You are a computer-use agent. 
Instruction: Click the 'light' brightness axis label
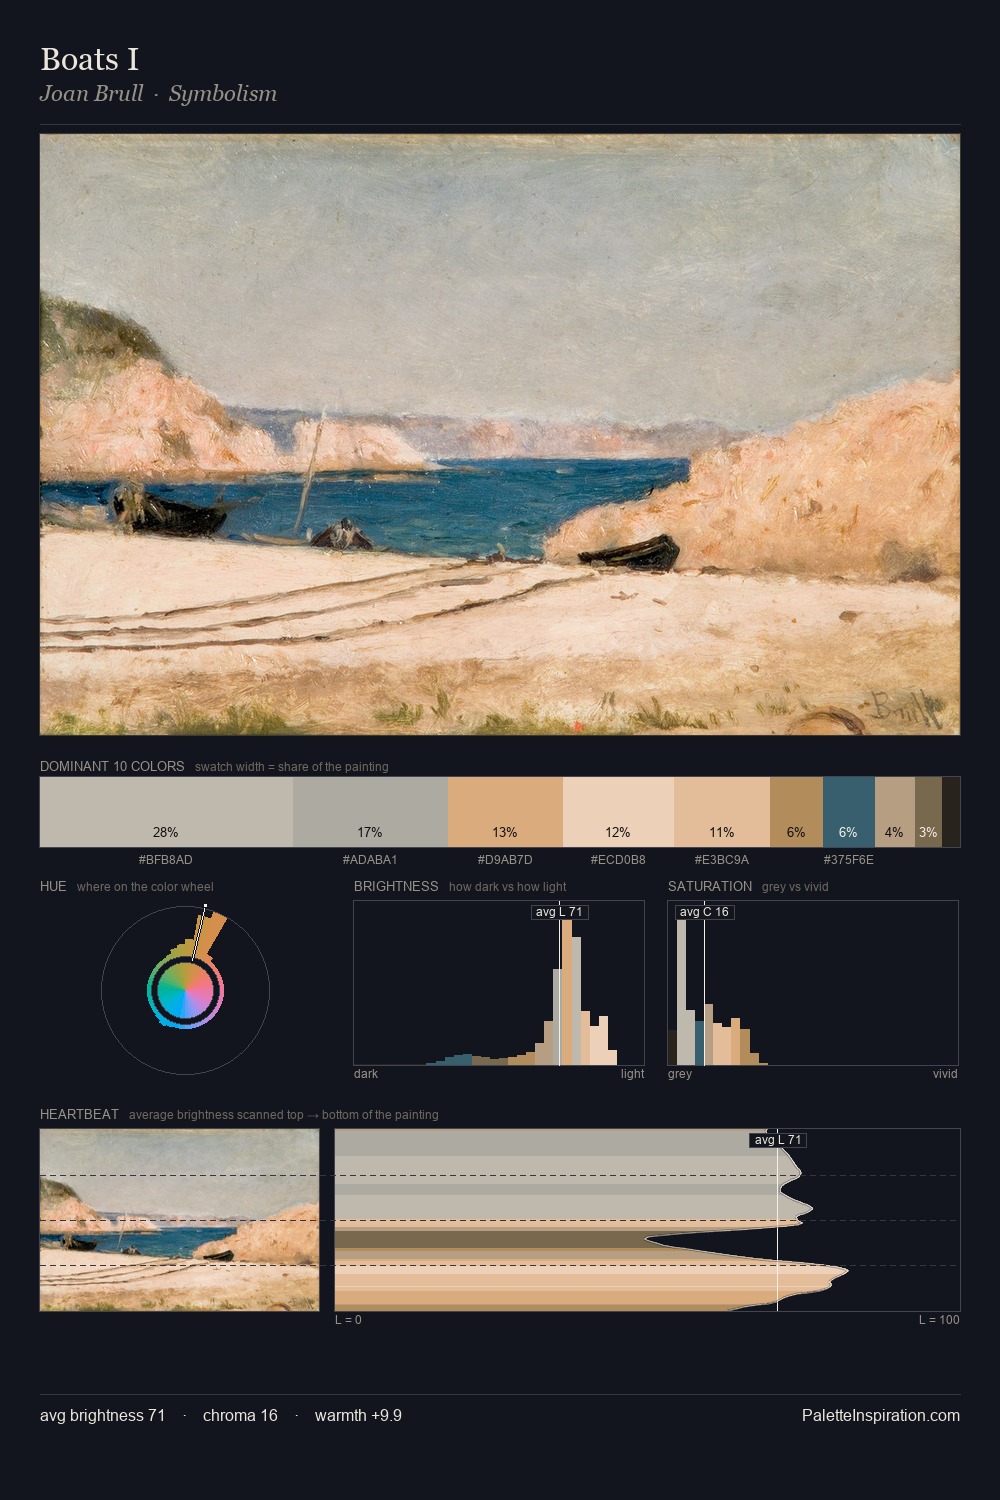pos(633,1074)
